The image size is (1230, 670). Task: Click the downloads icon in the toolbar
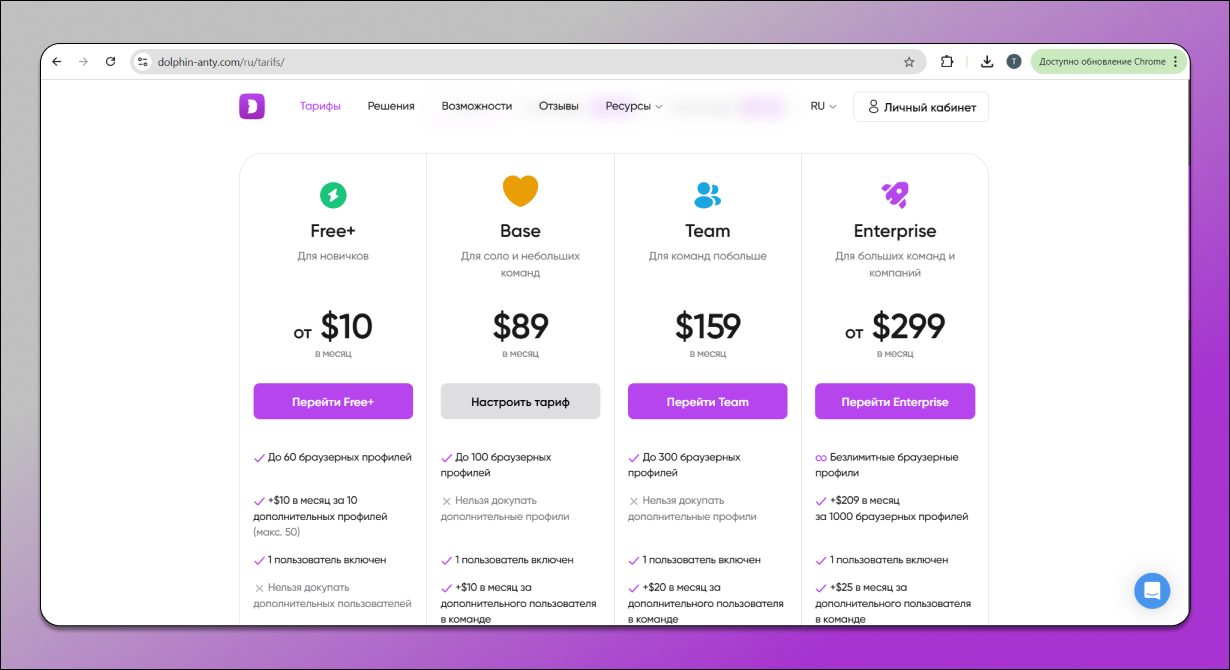[x=986, y=61]
